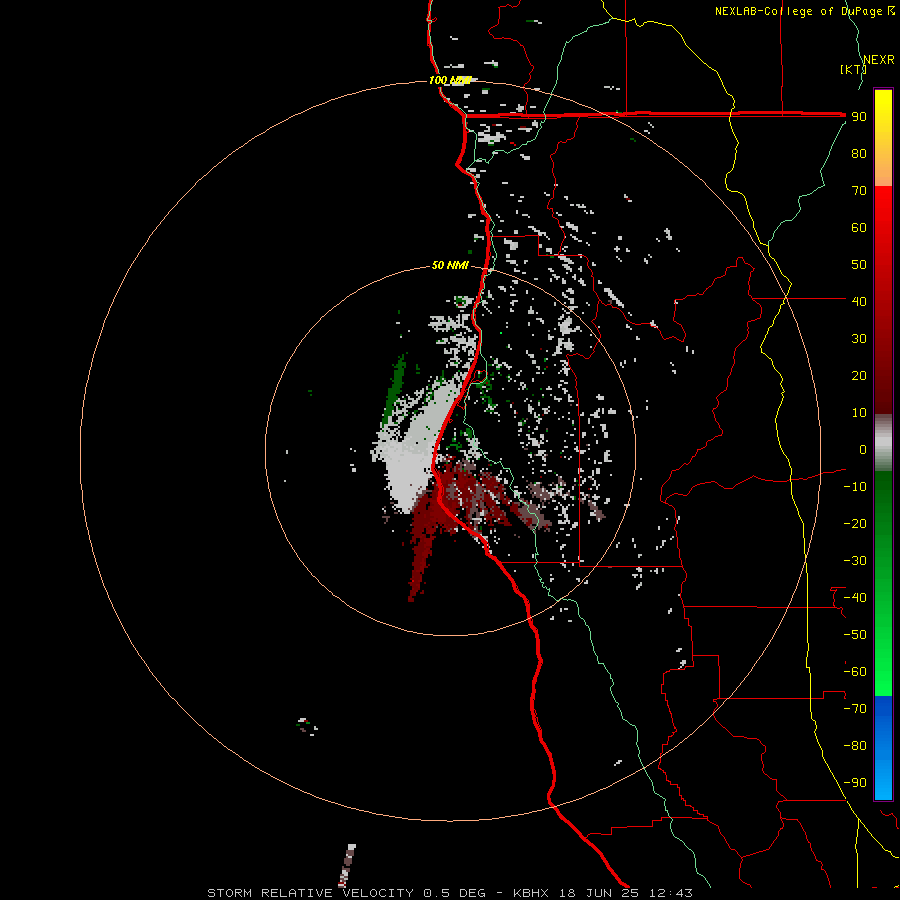Click the "-10" scale label
Viewport: 900px width, 900px height.
[x=855, y=487]
